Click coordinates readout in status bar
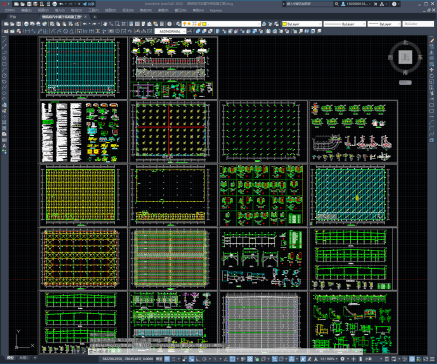Screen dimensions: 437x364 [x=128, y=359]
